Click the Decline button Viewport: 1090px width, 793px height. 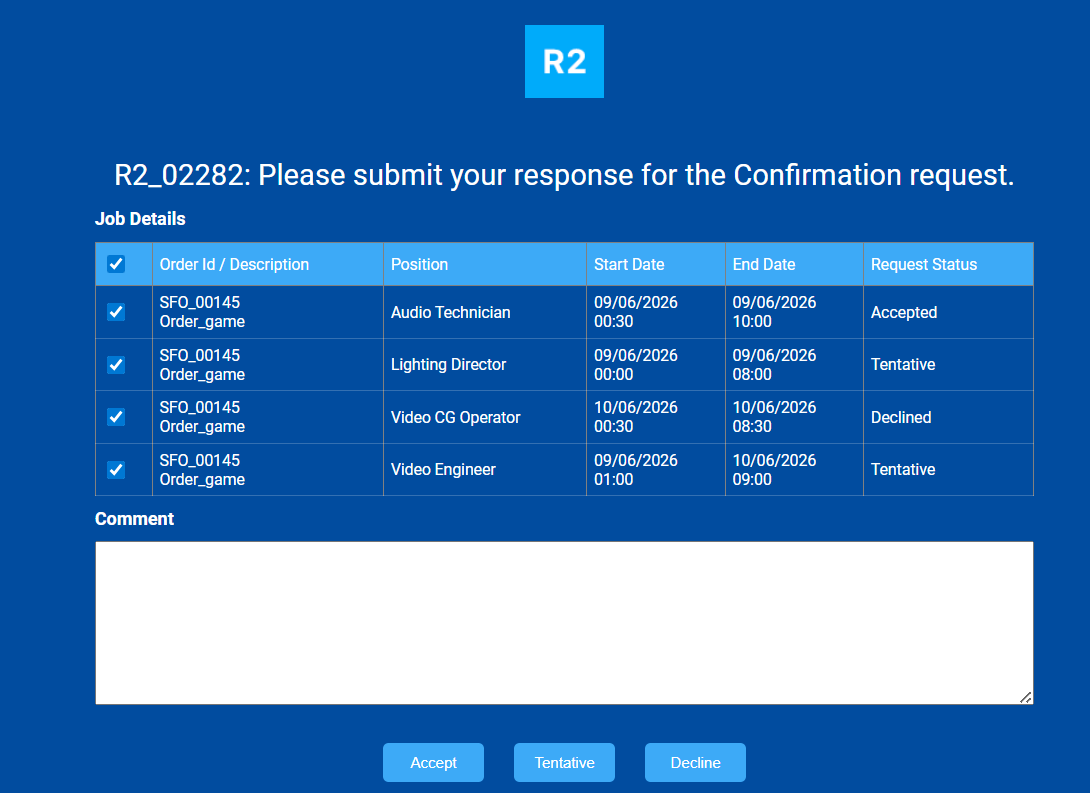[x=695, y=762]
